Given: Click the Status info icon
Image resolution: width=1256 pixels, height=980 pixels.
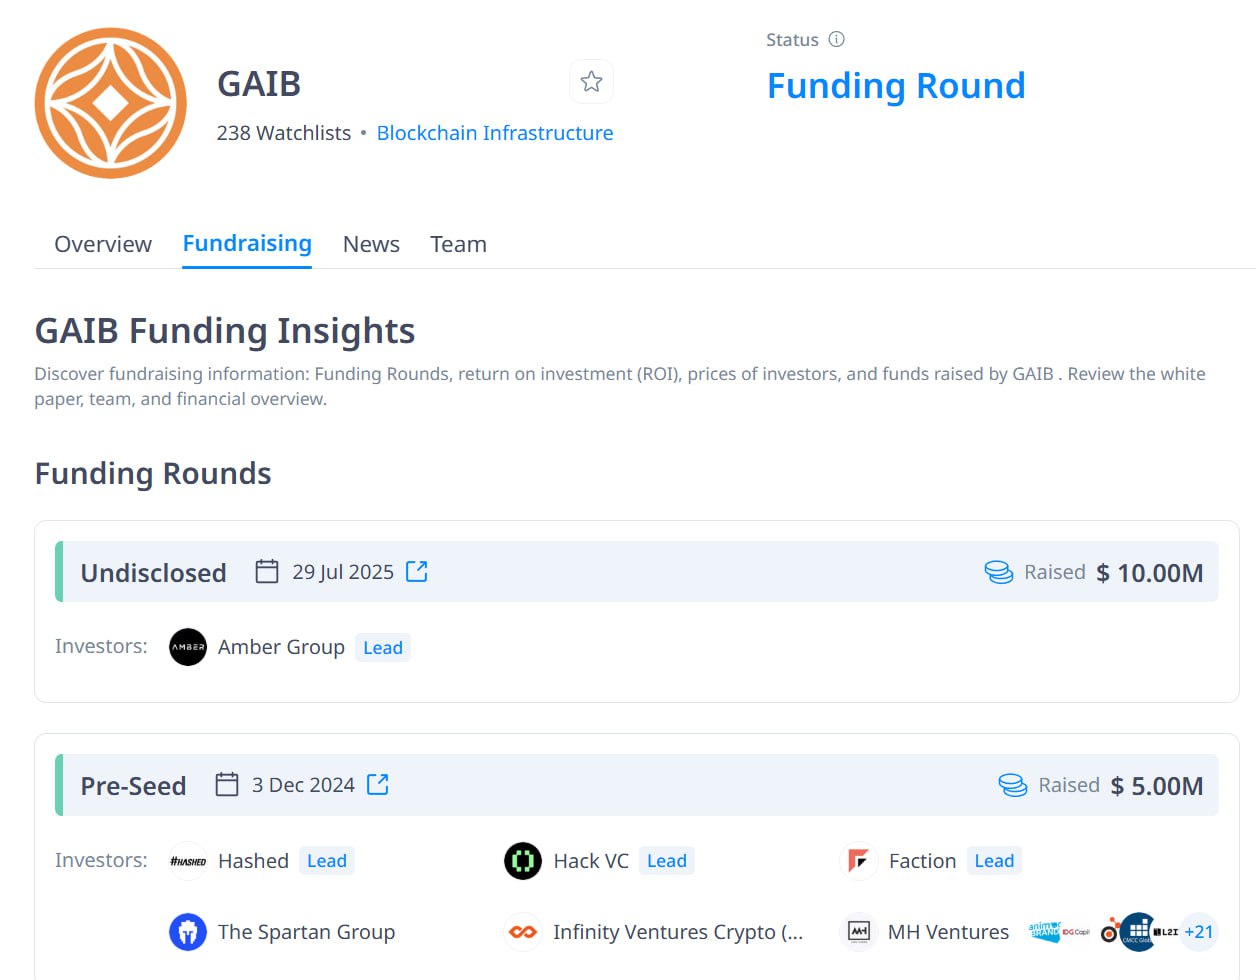Looking at the screenshot, I should [x=837, y=40].
